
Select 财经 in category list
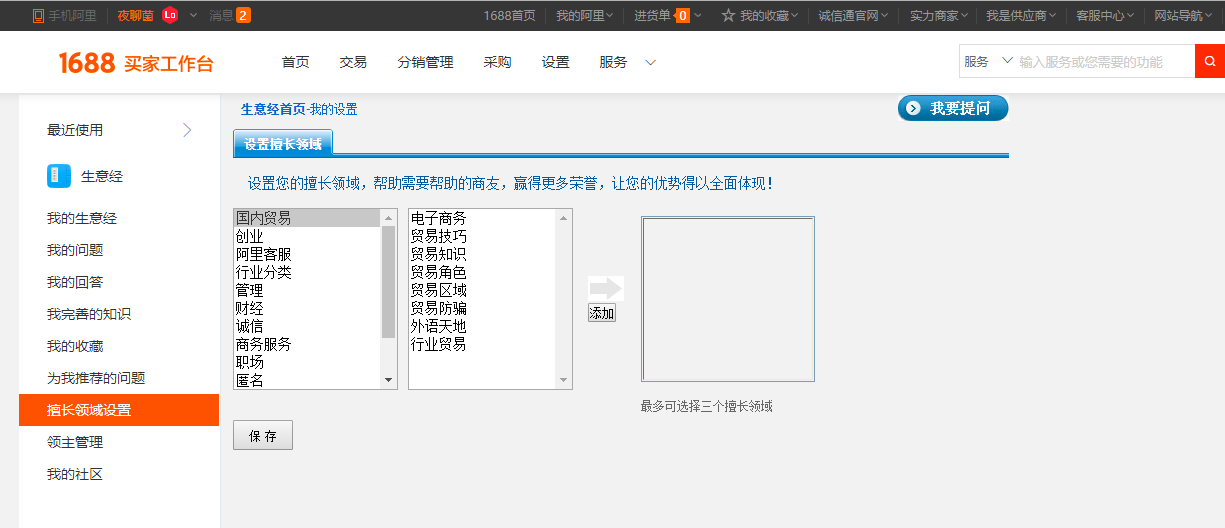click(x=307, y=308)
